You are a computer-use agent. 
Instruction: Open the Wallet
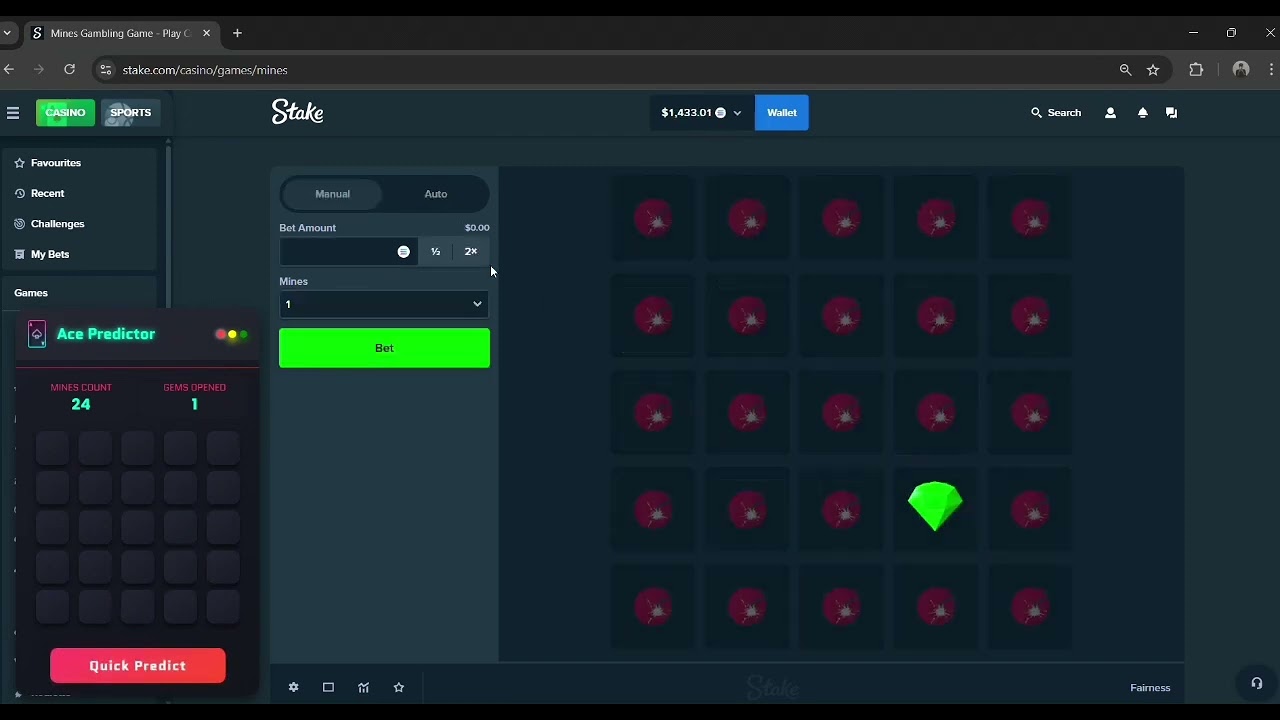click(x=782, y=113)
